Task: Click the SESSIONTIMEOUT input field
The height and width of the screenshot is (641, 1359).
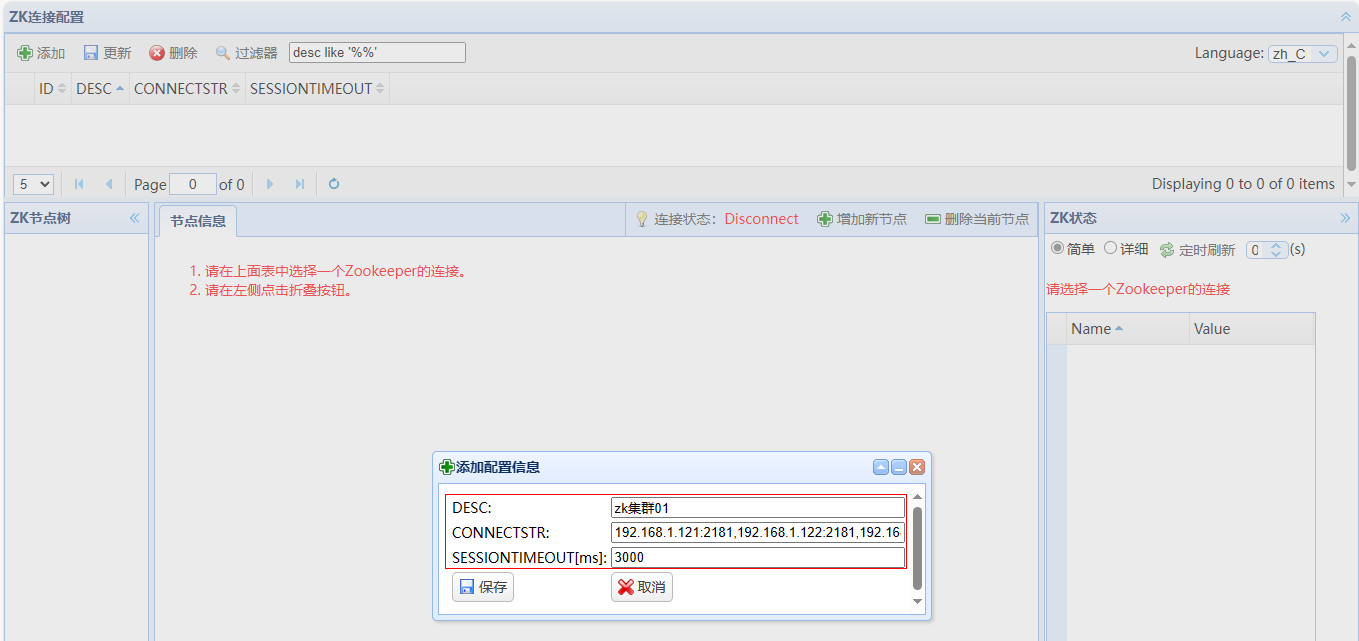Action: pyautogui.click(x=757, y=558)
